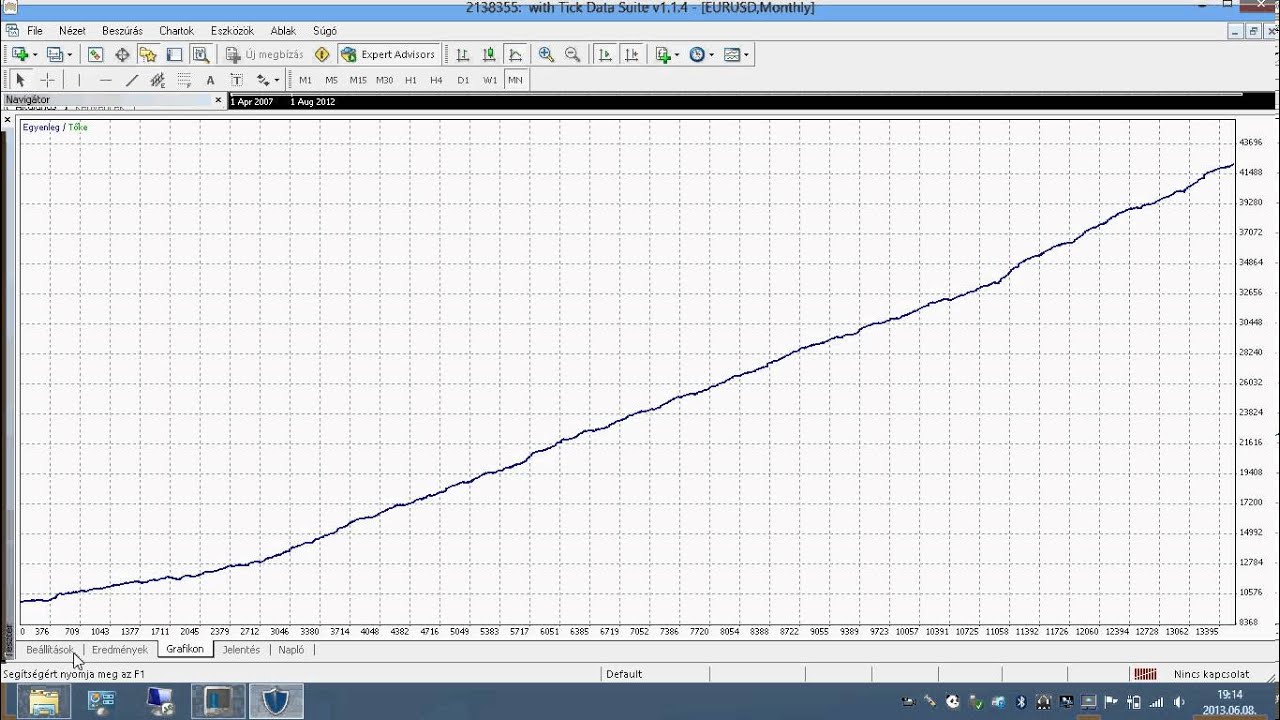Image resolution: width=1280 pixels, height=720 pixels.
Task: Open the Súgó menu
Action: tap(325, 31)
